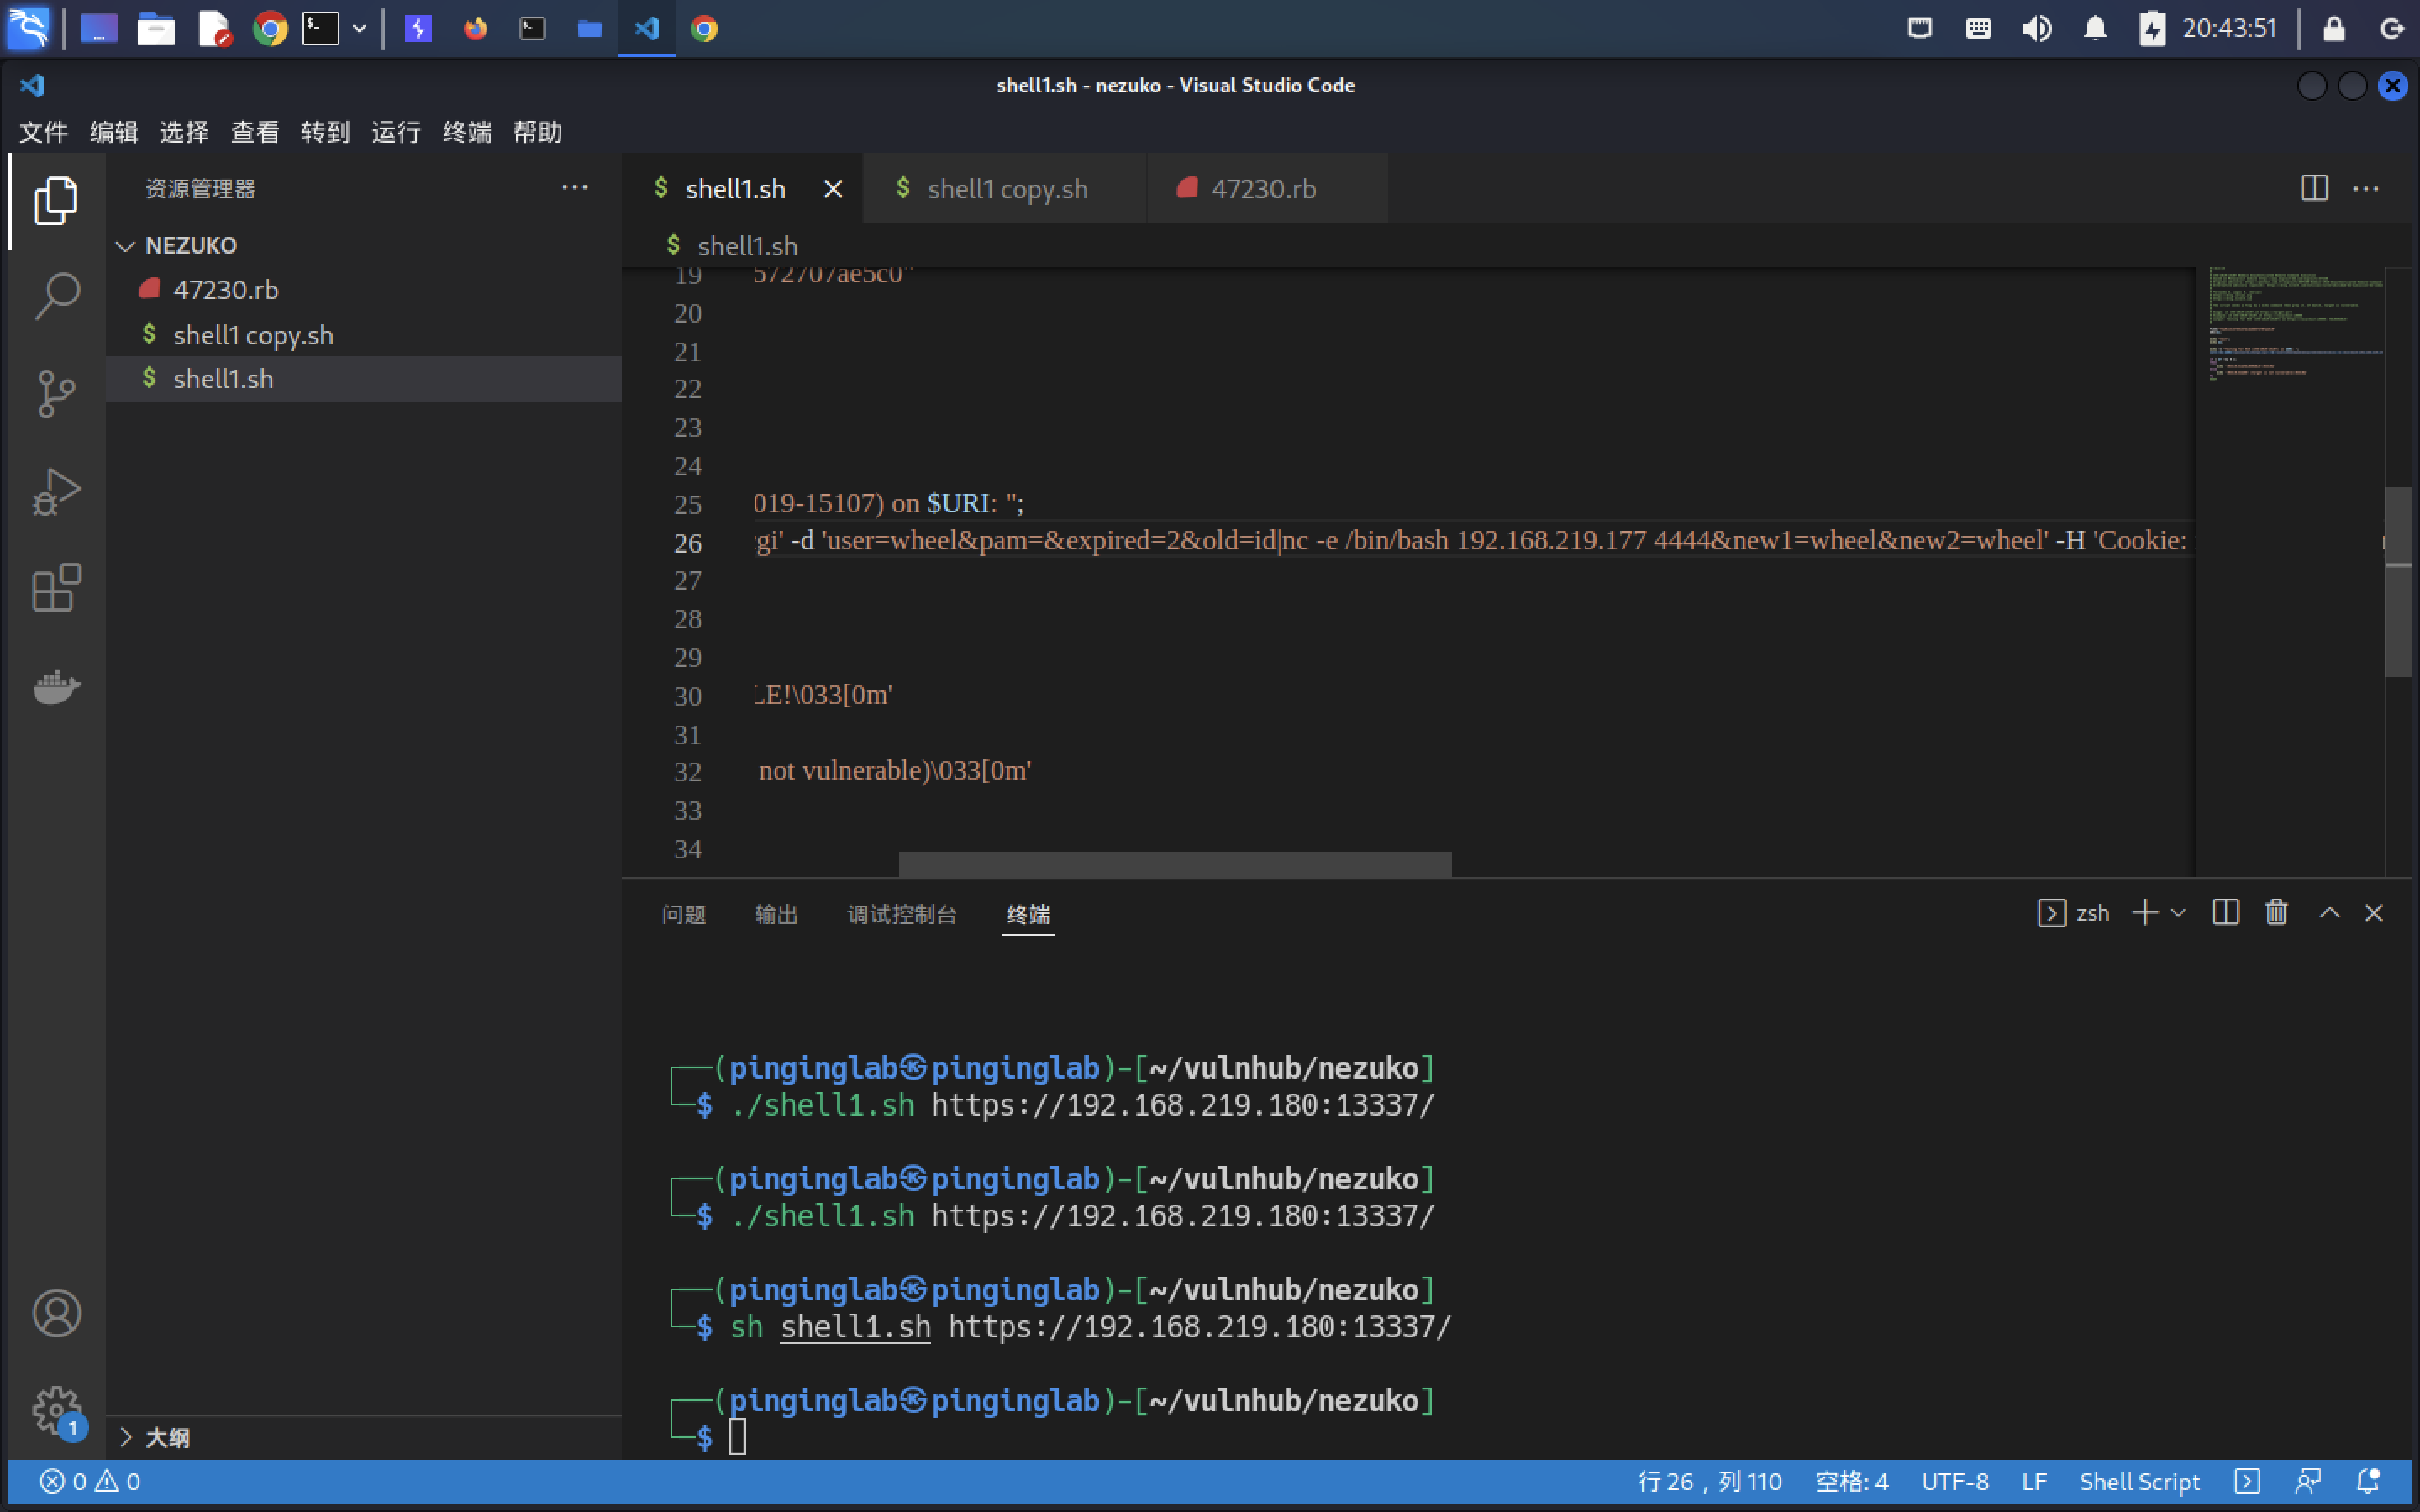Open the 查看 menu
The image size is (2420, 1512).
[255, 132]
